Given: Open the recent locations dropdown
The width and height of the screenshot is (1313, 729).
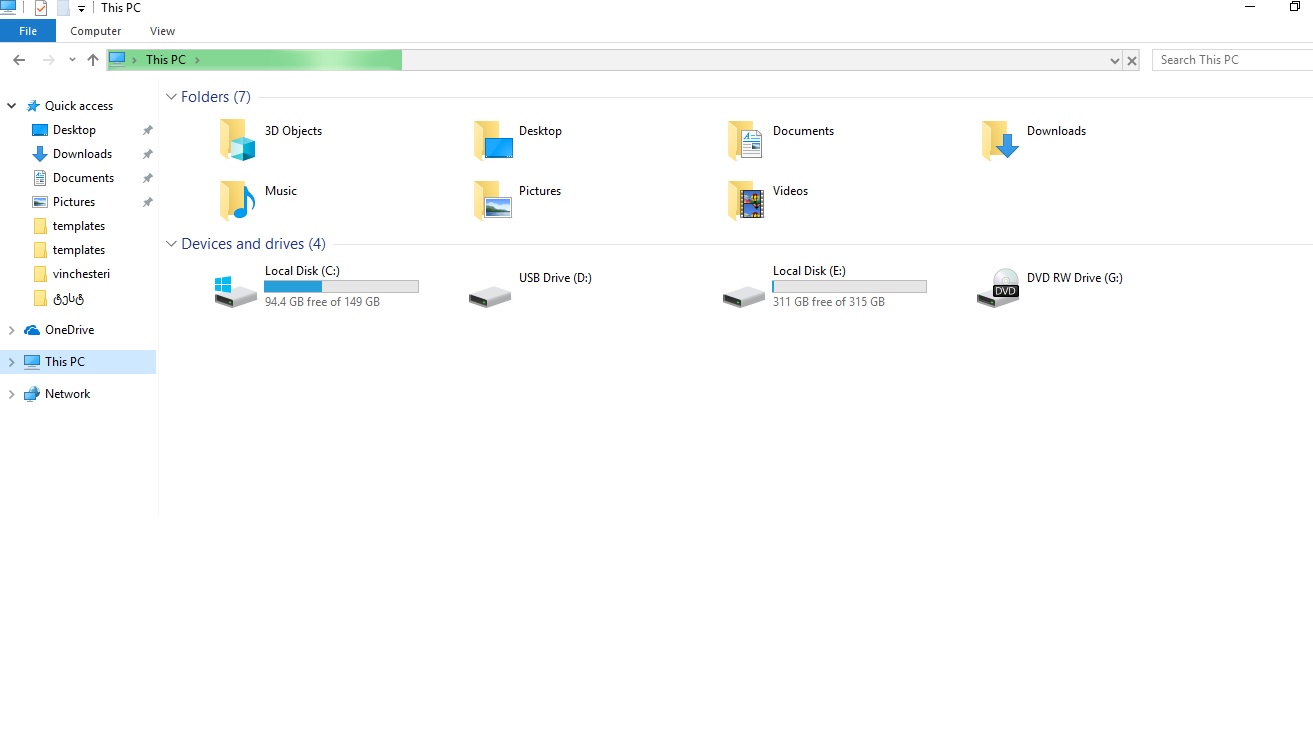Looking at the screenshot, I should (x=72, y=60).
